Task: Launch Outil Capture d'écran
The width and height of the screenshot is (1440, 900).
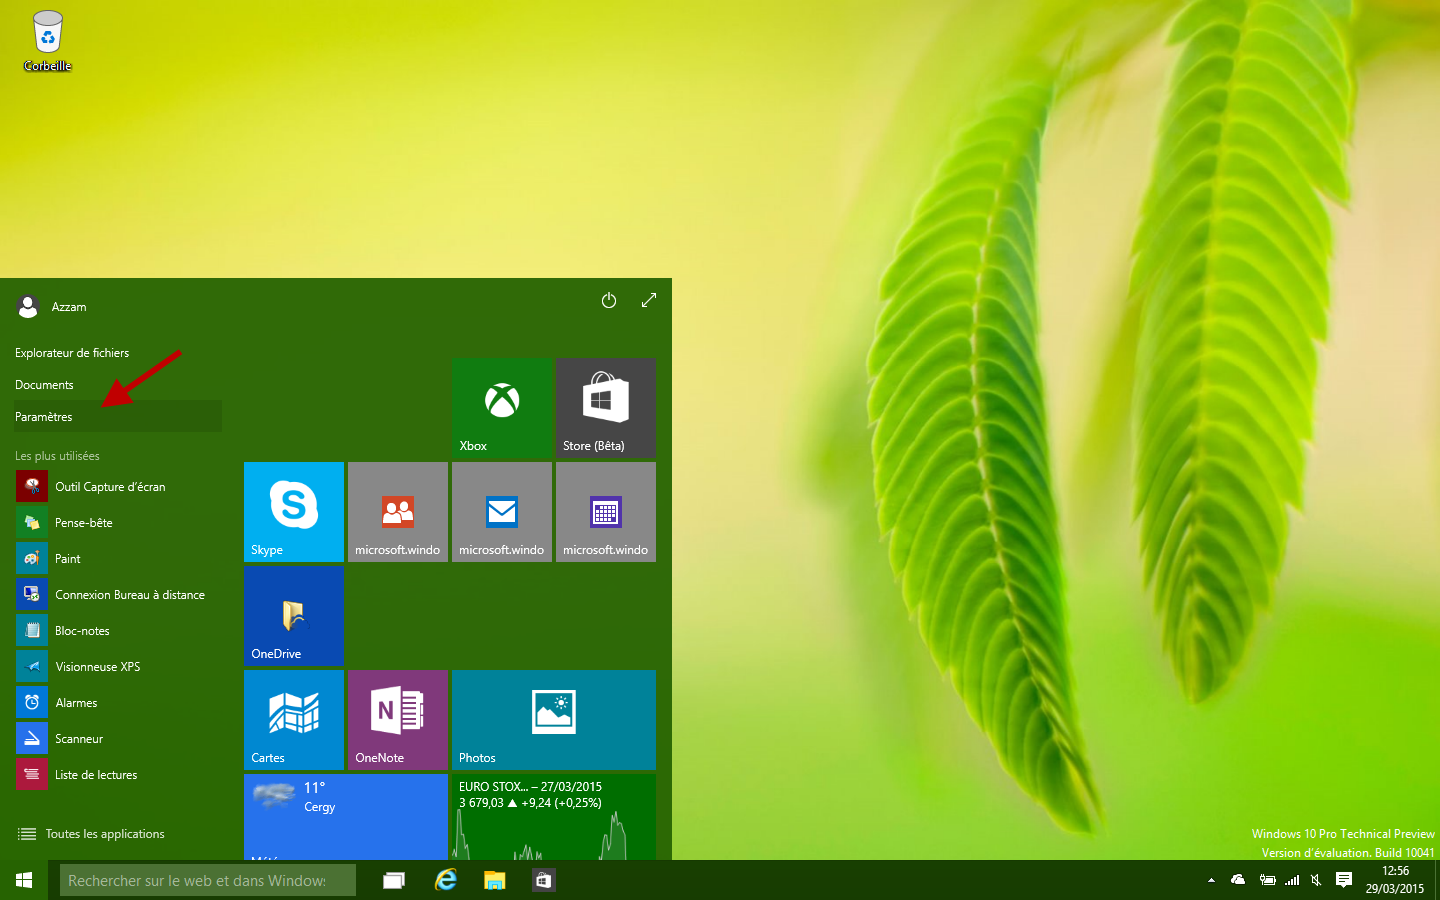Action: point(118,486)
